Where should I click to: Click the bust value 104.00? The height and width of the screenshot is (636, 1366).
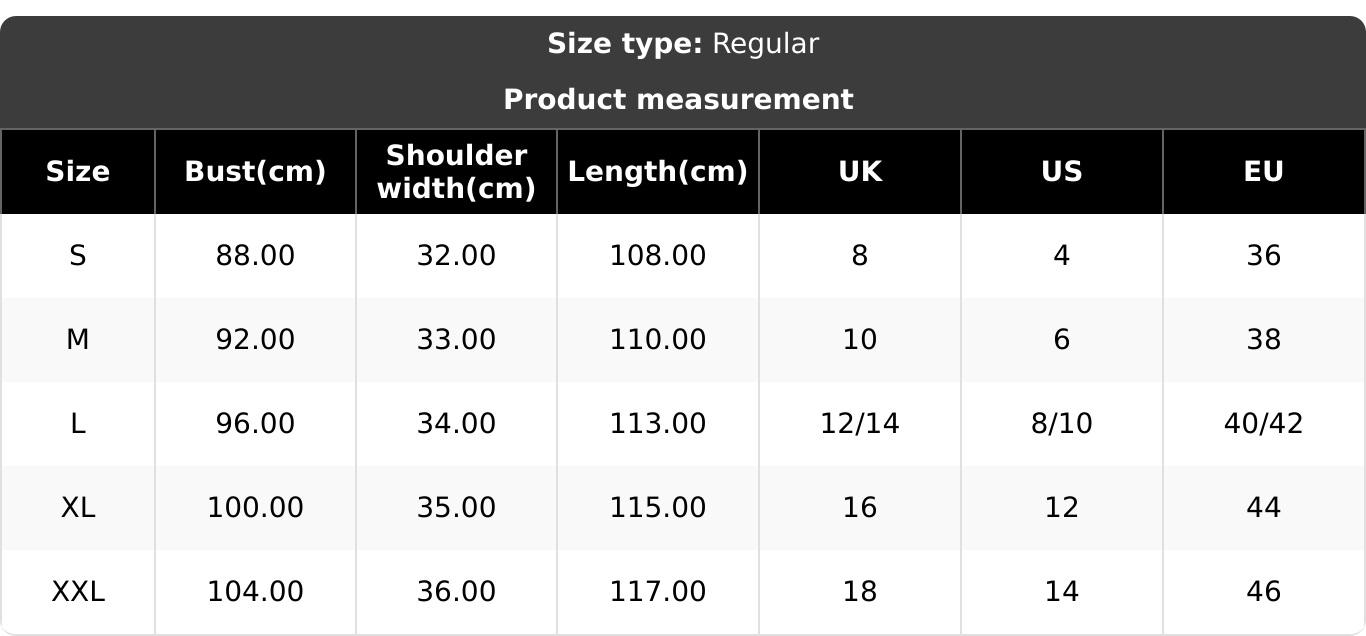coord(255,592)
